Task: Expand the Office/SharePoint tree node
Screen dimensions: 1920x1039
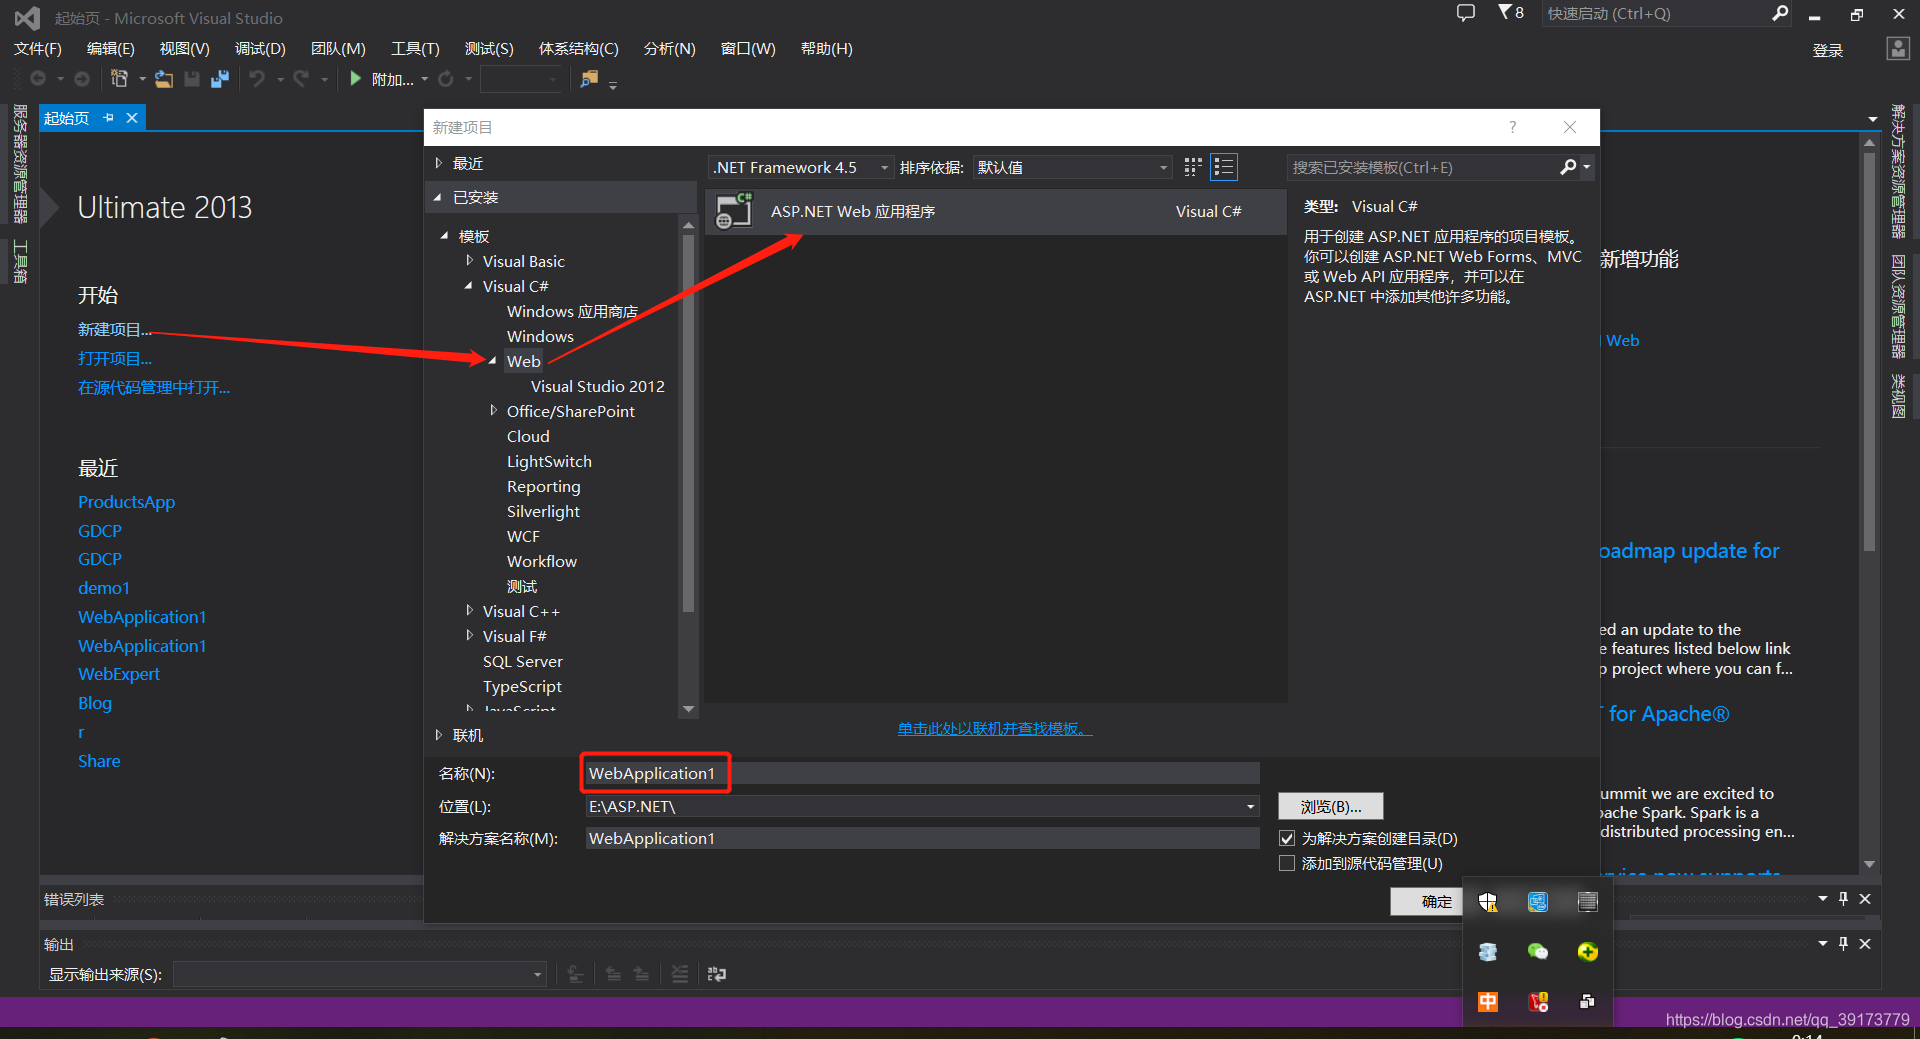Action: pos(493,411)
